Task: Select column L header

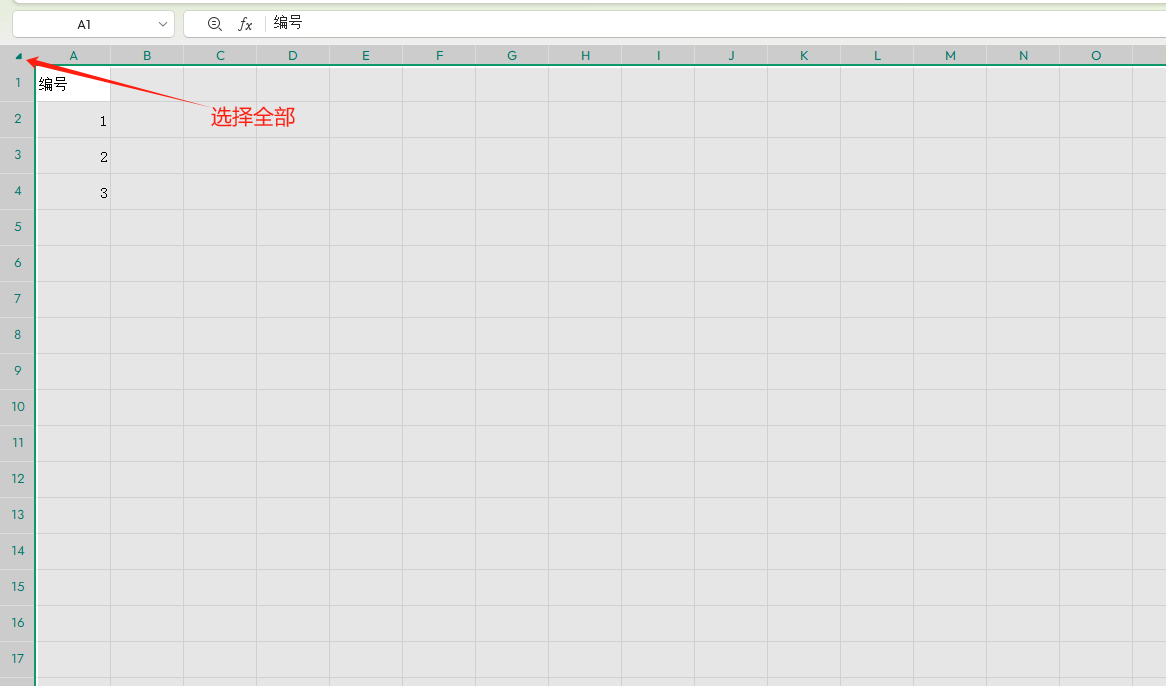Action: pyautogui.click(x=877, y=56)
